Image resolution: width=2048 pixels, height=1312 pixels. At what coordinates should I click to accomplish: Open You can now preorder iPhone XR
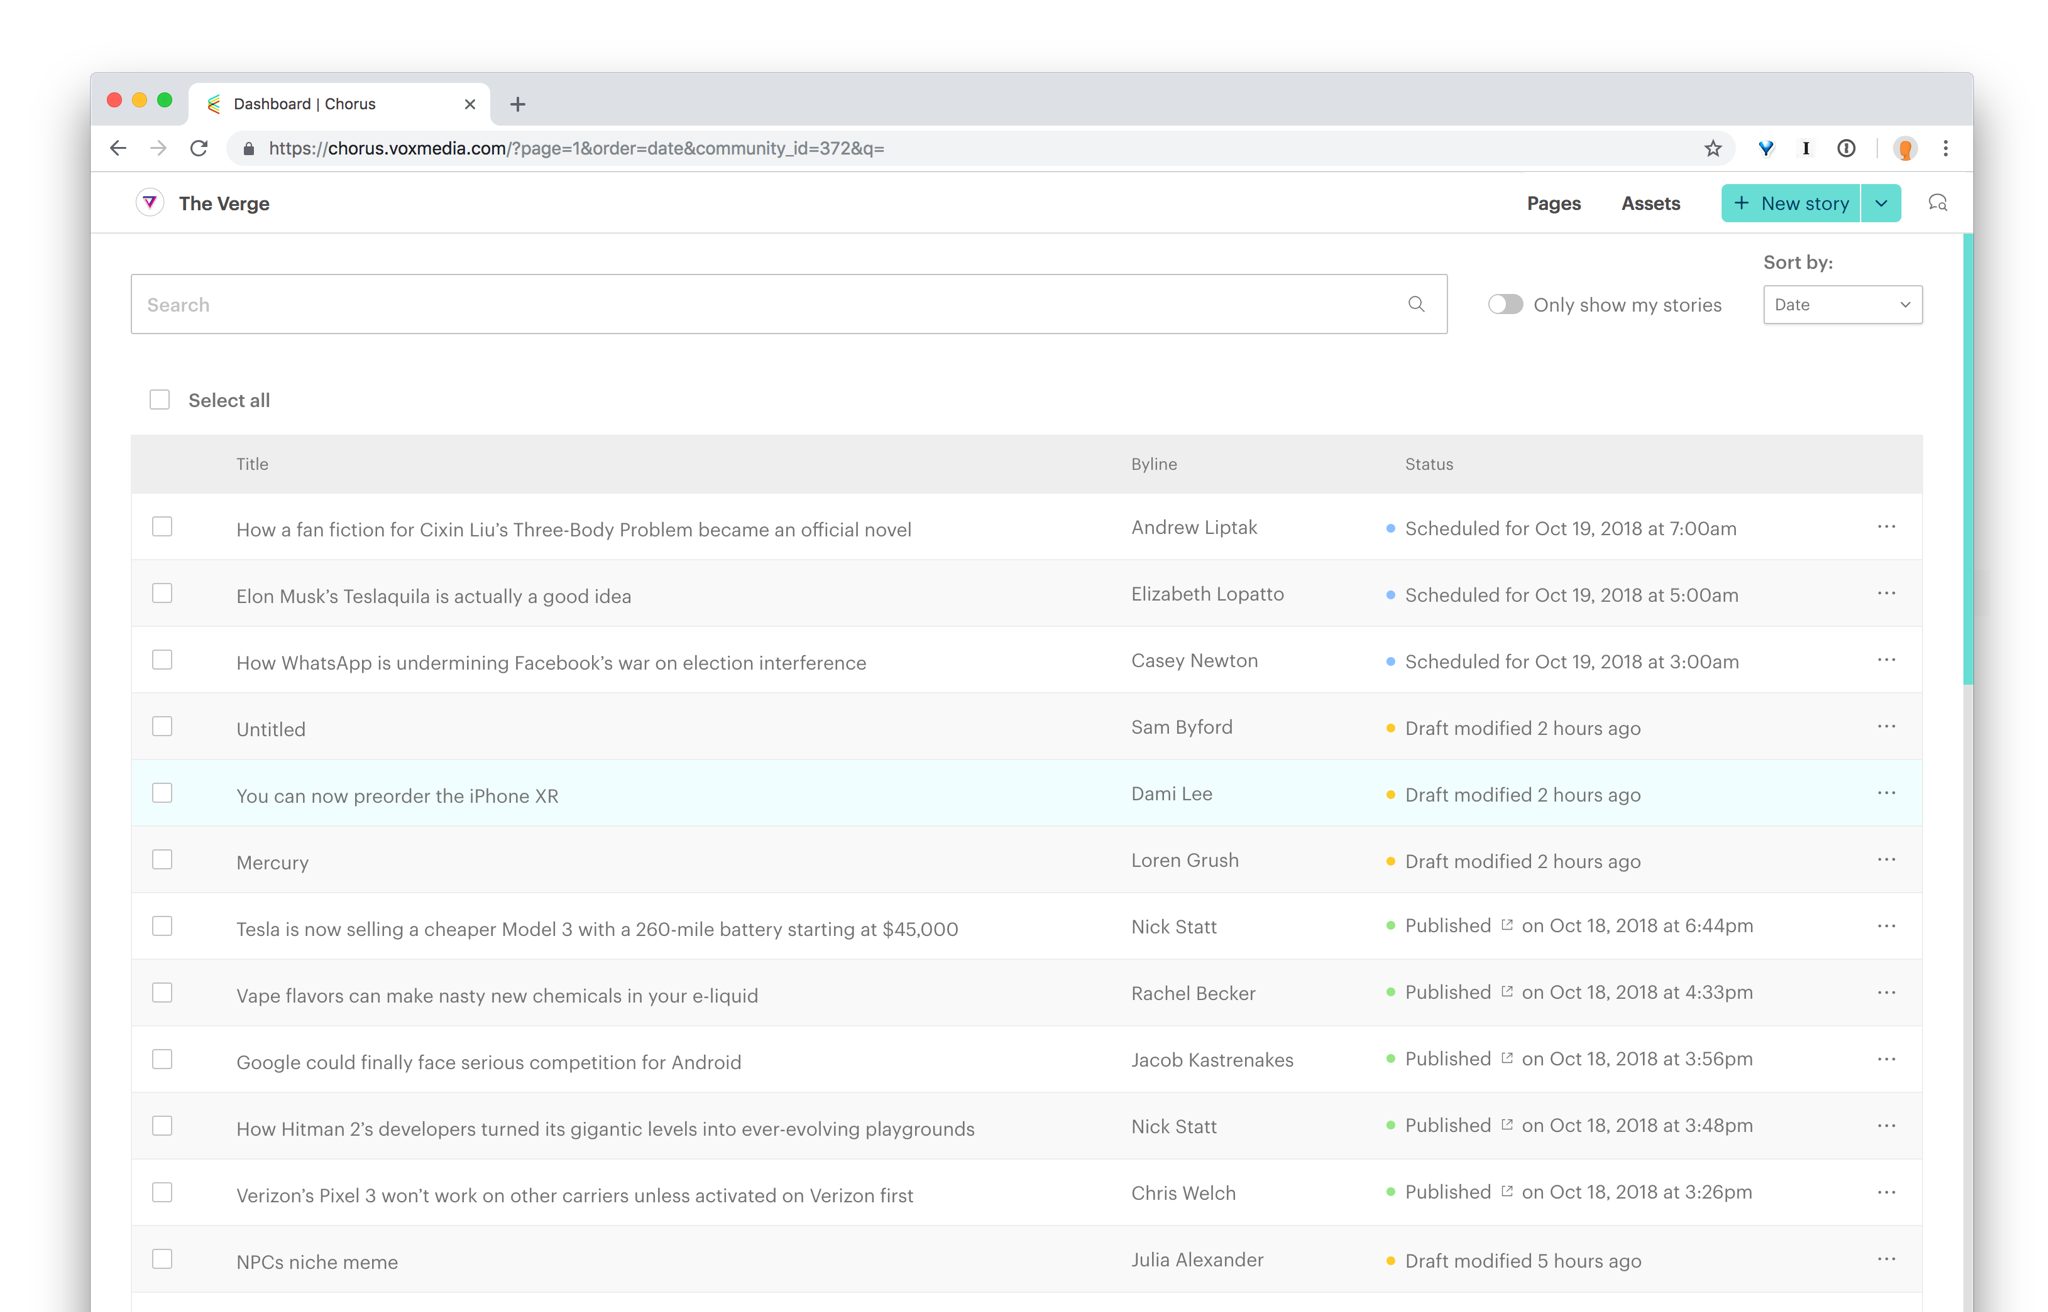[397, 796]
